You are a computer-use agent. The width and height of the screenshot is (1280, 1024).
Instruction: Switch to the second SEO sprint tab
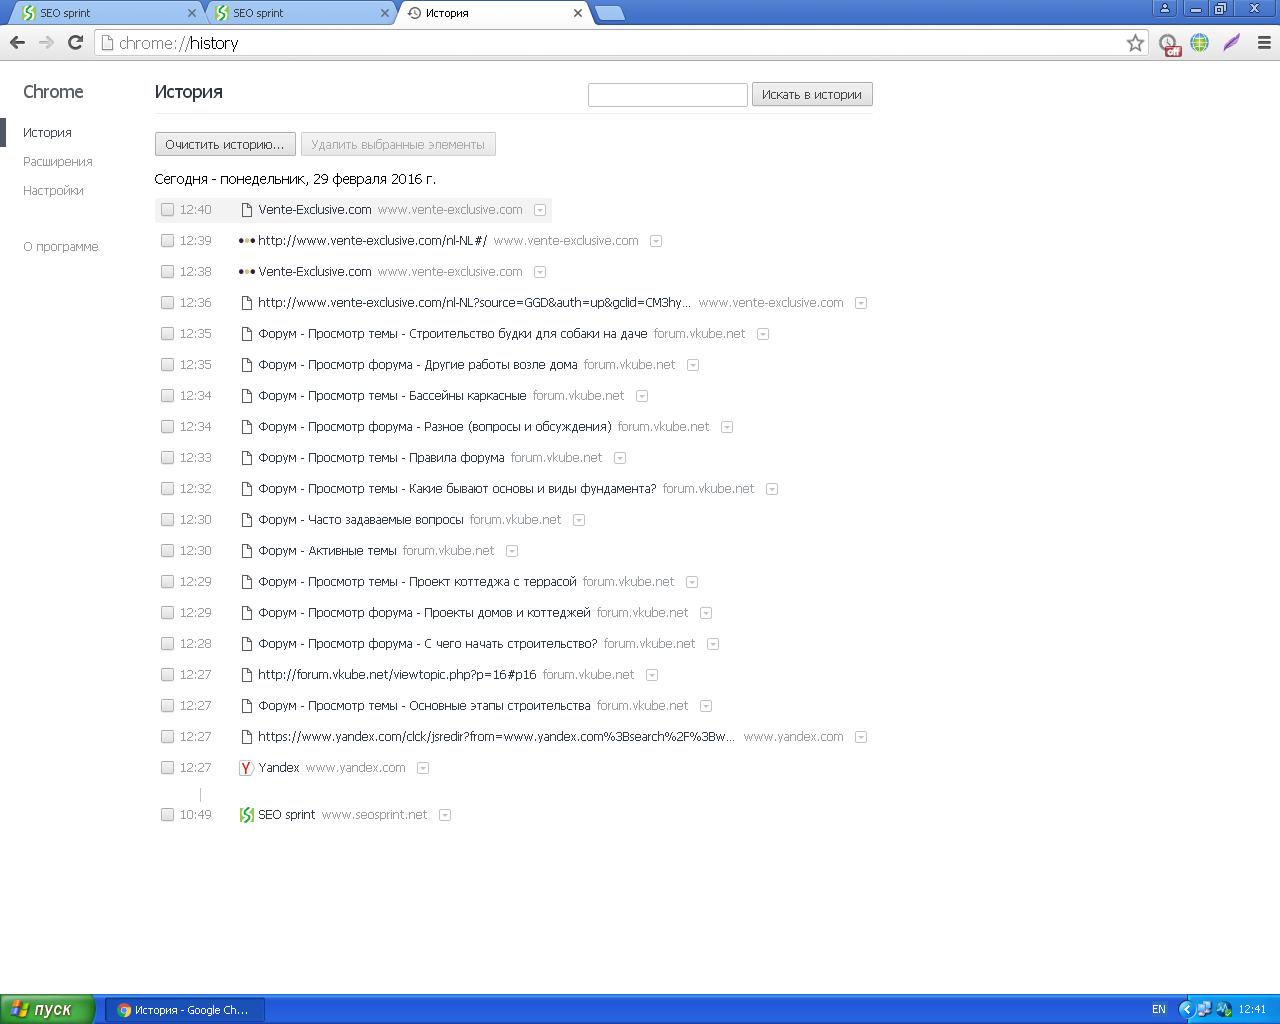(300, 13)
